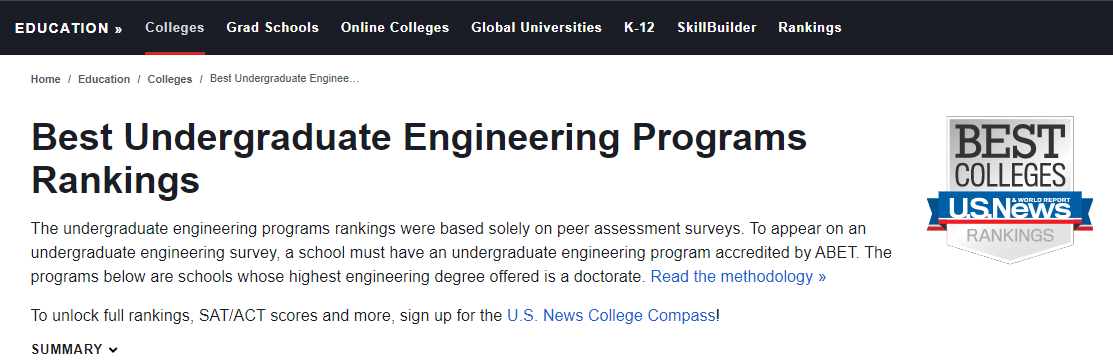
Task: Click the Best Colleges U.S. News badge
Action: click(1009, 189)
